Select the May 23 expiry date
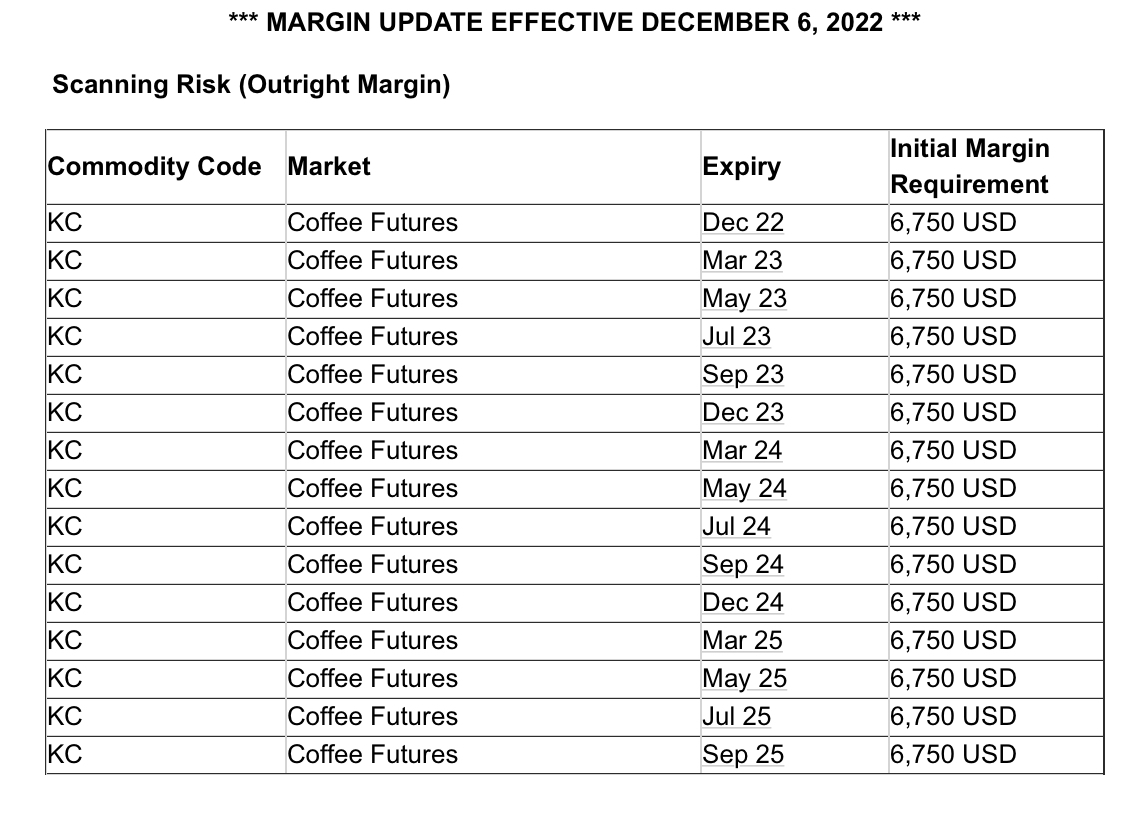The height and width of the screenshot is (834, 1132). (744, 298)
